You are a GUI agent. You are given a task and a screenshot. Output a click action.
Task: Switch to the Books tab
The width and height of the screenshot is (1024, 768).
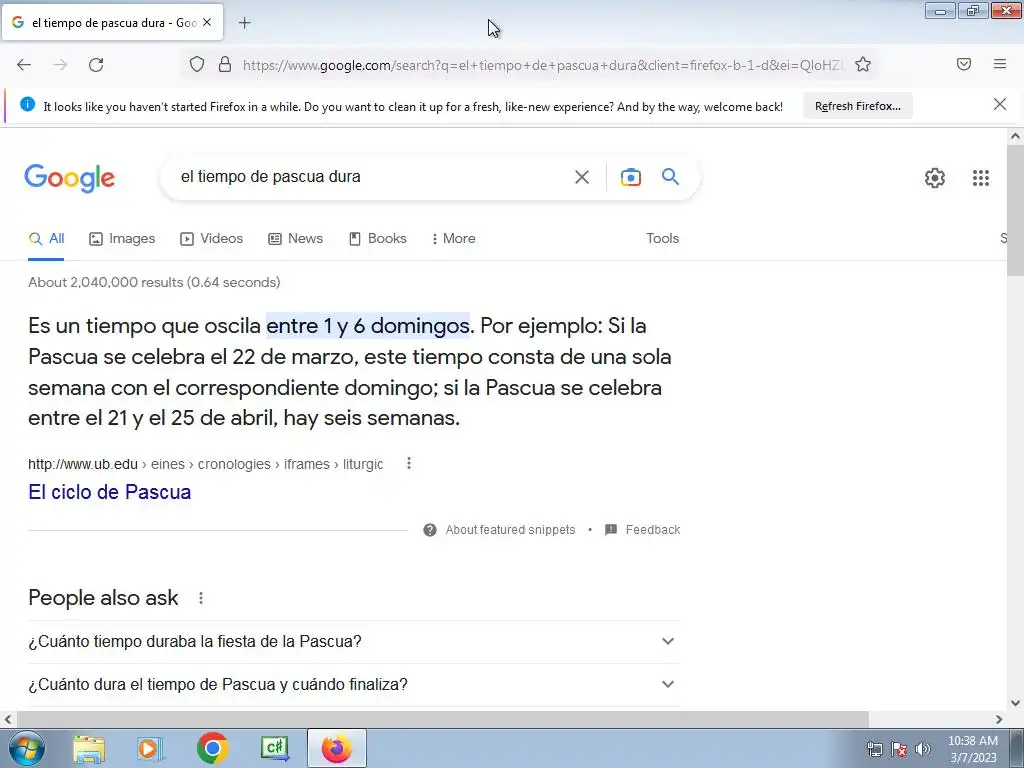(377, 239)
